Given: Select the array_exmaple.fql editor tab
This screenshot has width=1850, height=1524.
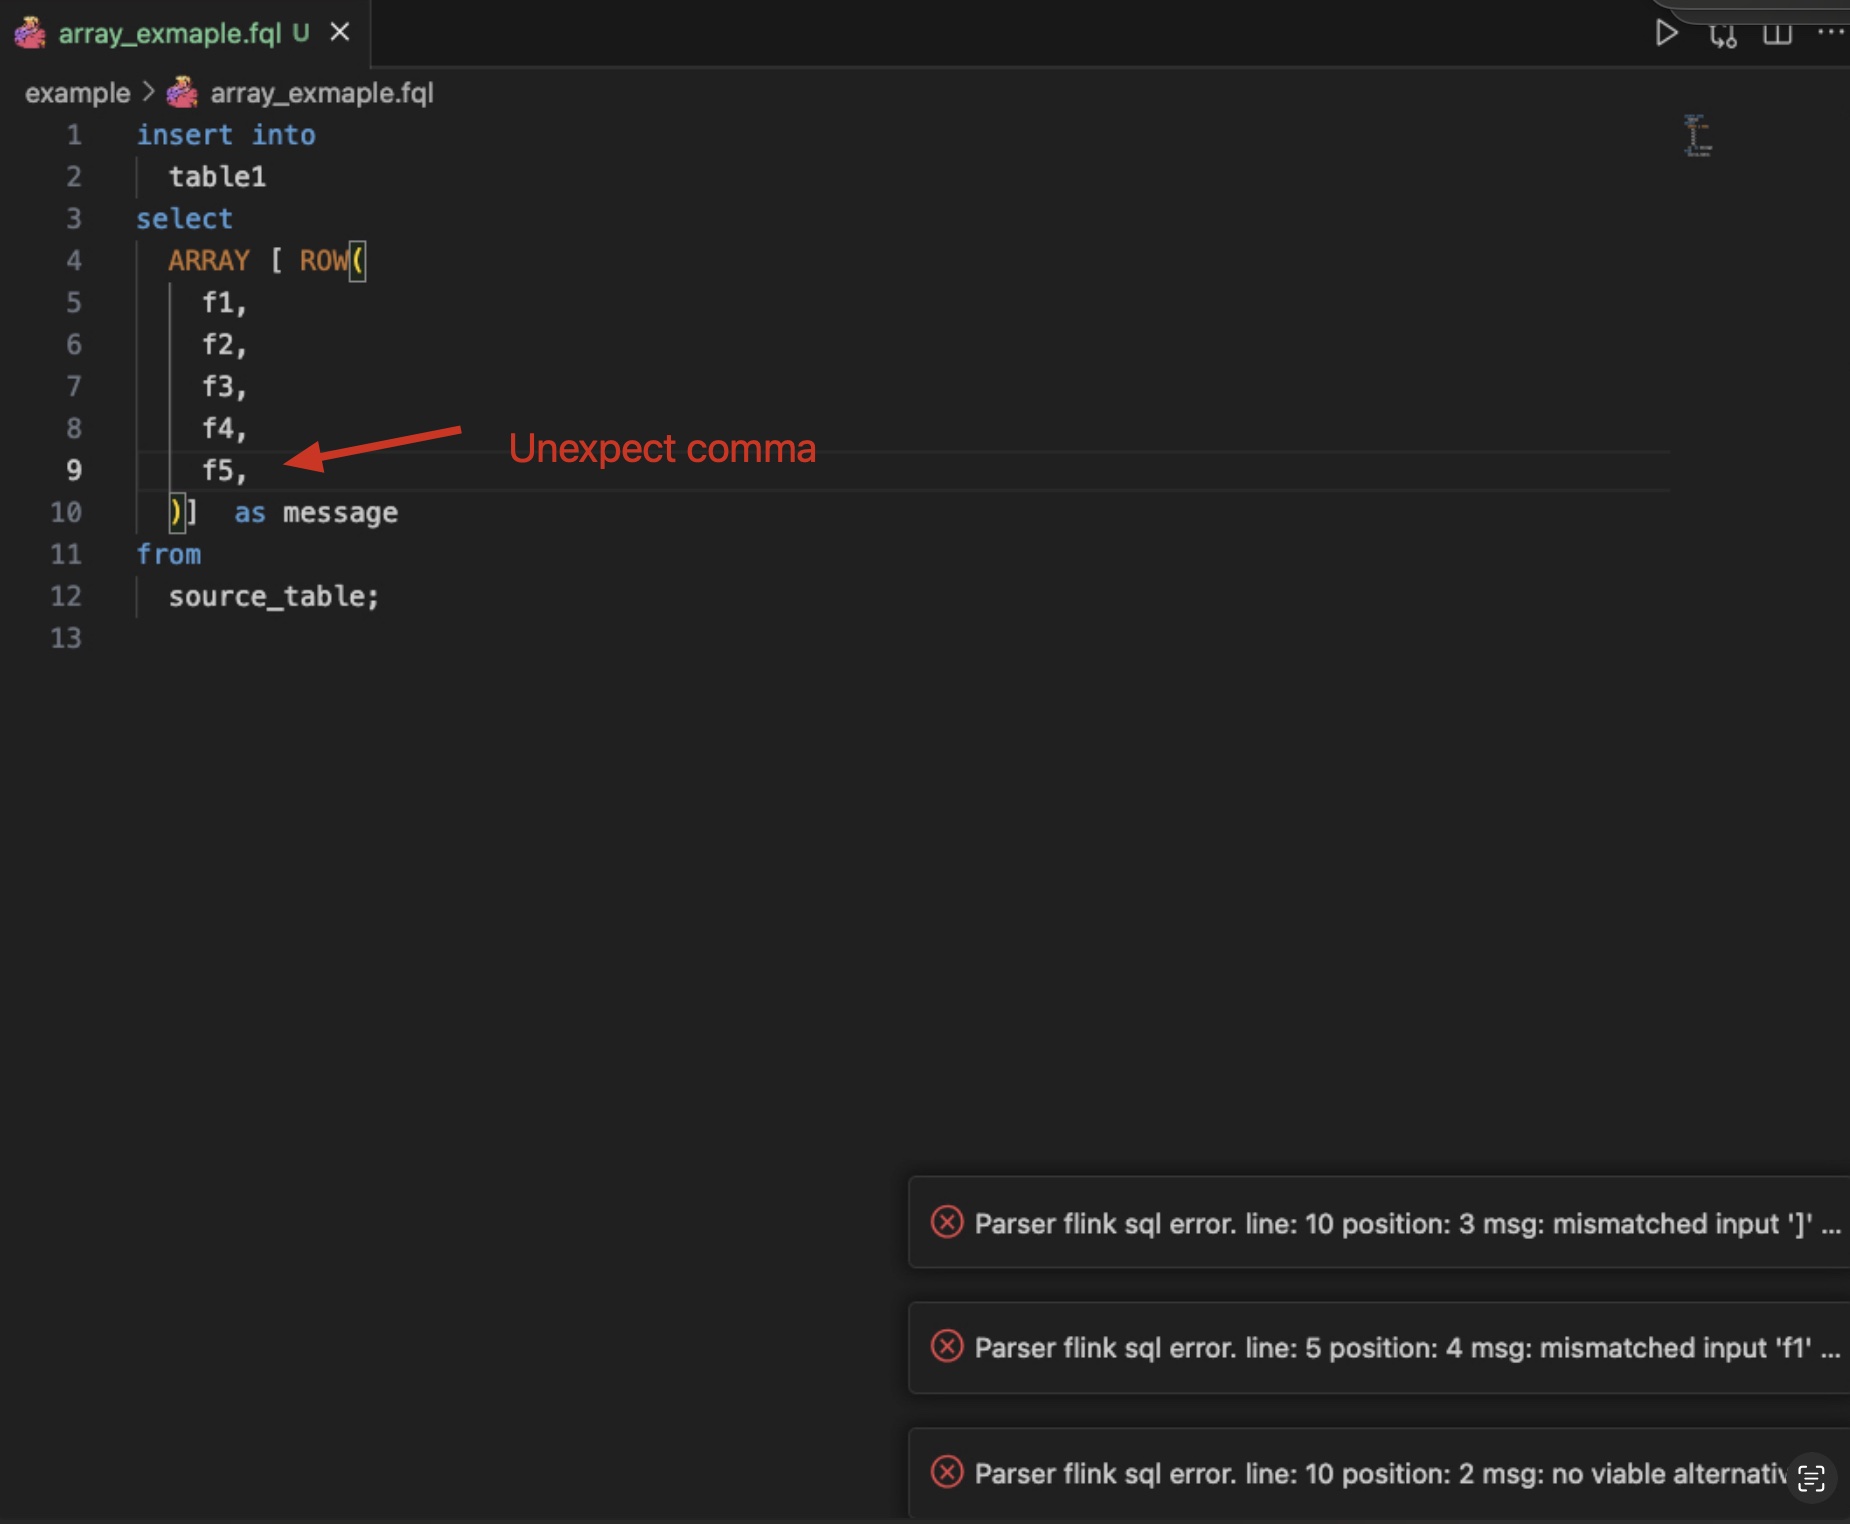Looking at the screenshot, I should coord(184,33).
